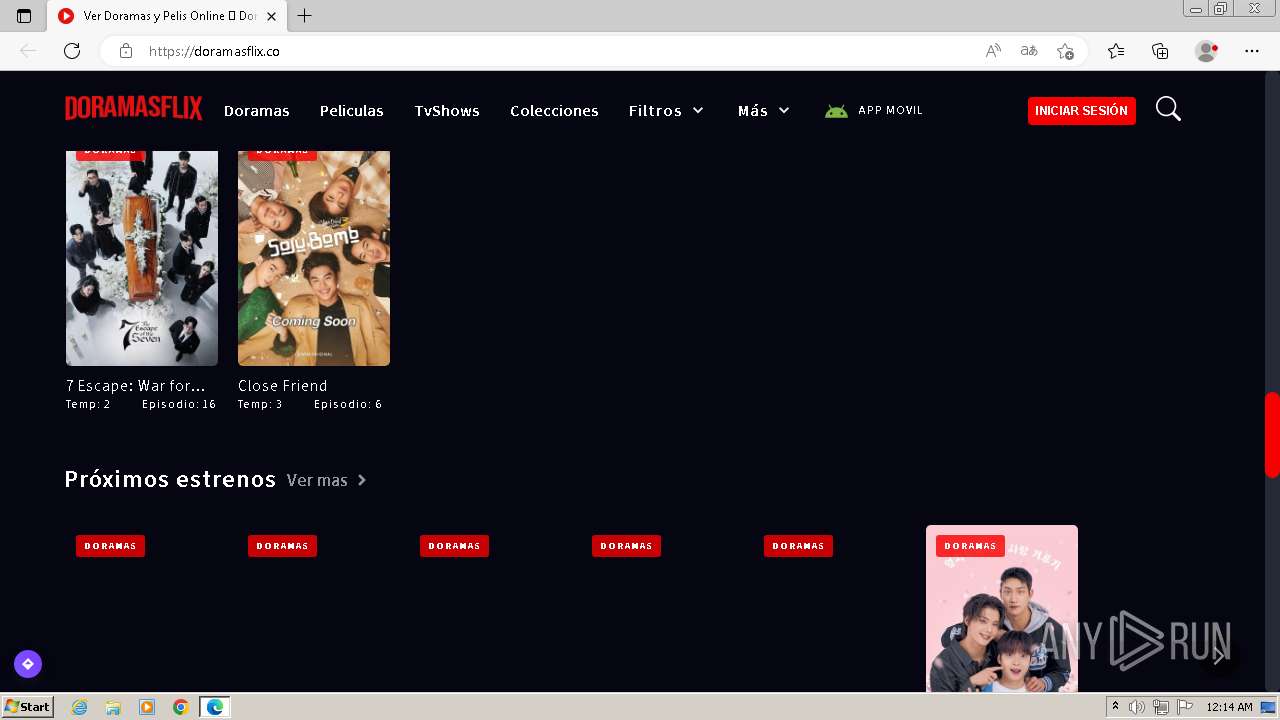Click 'Episodio: 16' under 7 Escape

179,405
